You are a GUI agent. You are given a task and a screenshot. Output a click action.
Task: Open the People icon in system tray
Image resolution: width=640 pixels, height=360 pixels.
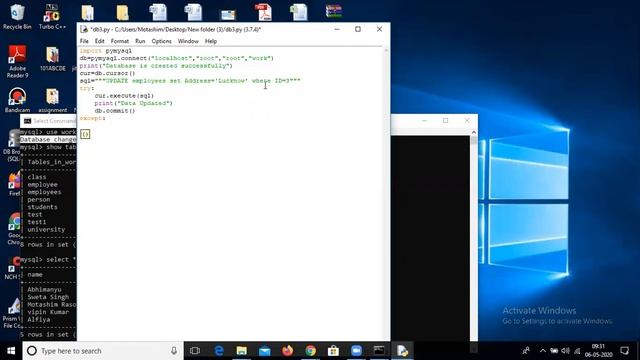click(526, 351)
